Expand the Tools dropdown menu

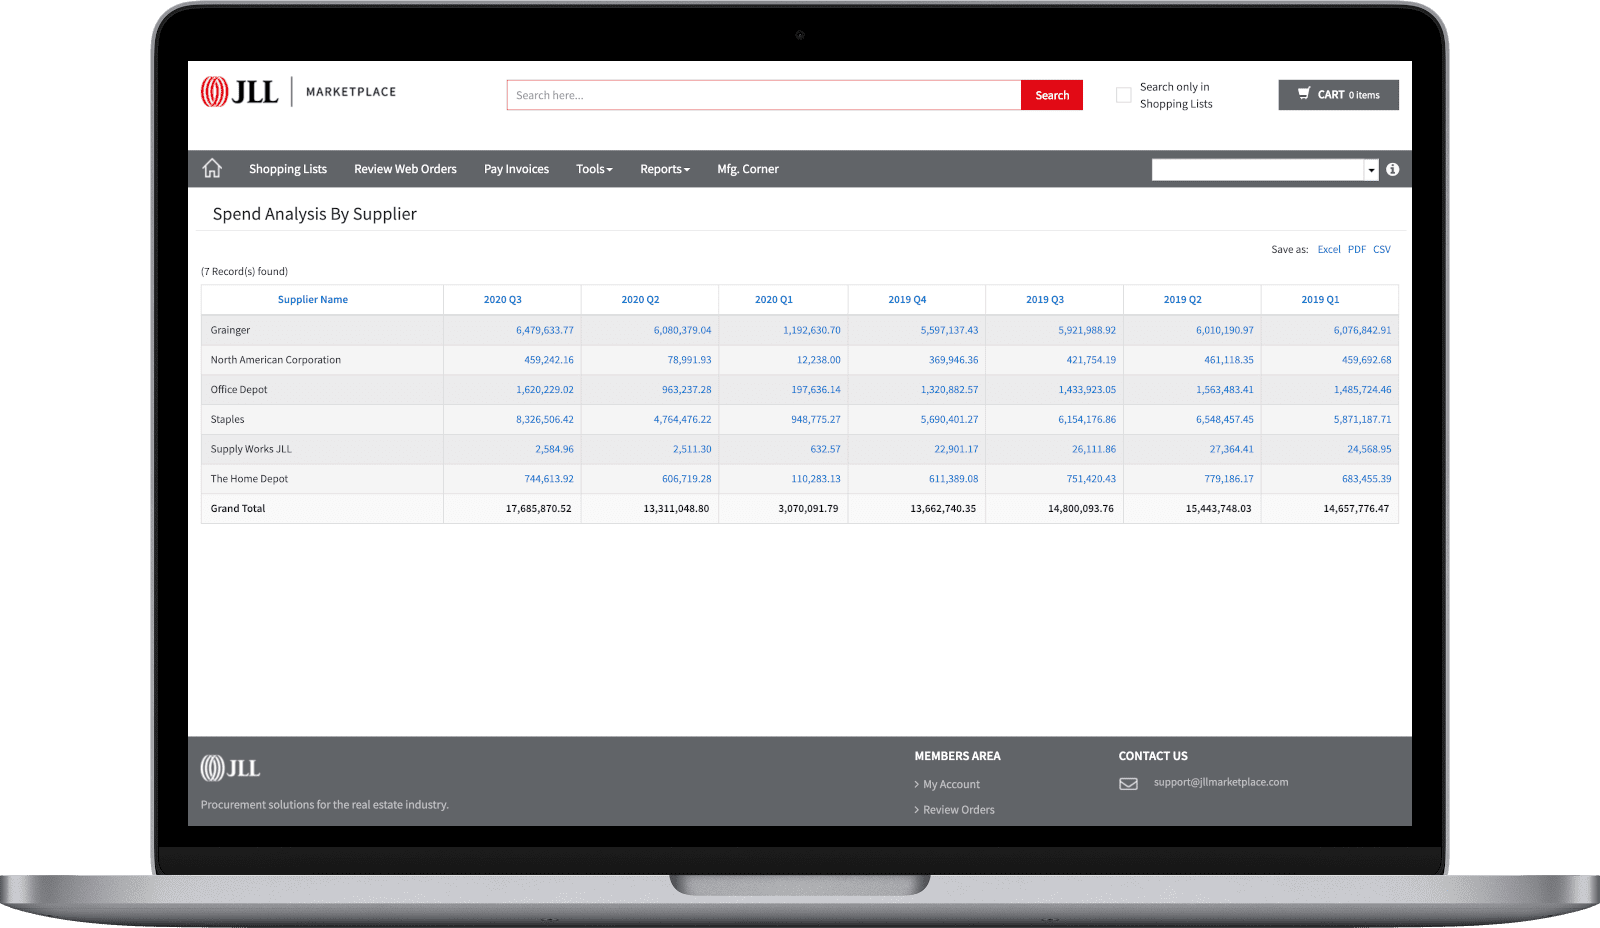tap(594, 169)
